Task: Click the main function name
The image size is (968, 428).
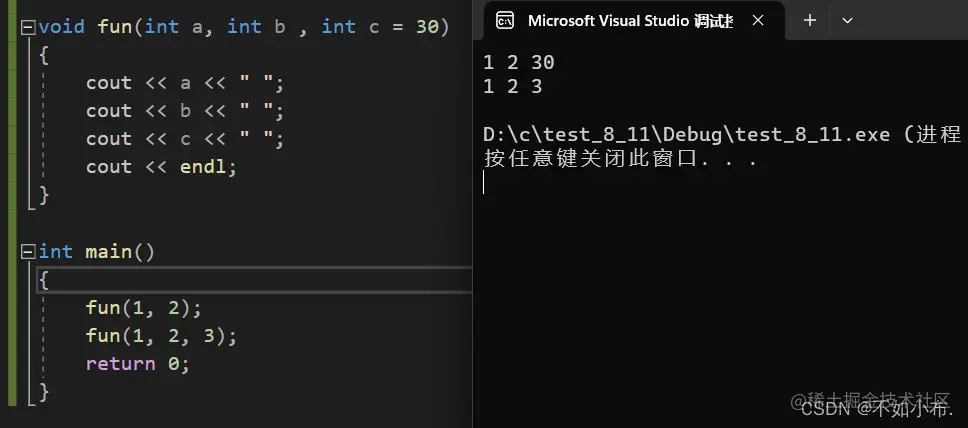Action: pos(109,252)
